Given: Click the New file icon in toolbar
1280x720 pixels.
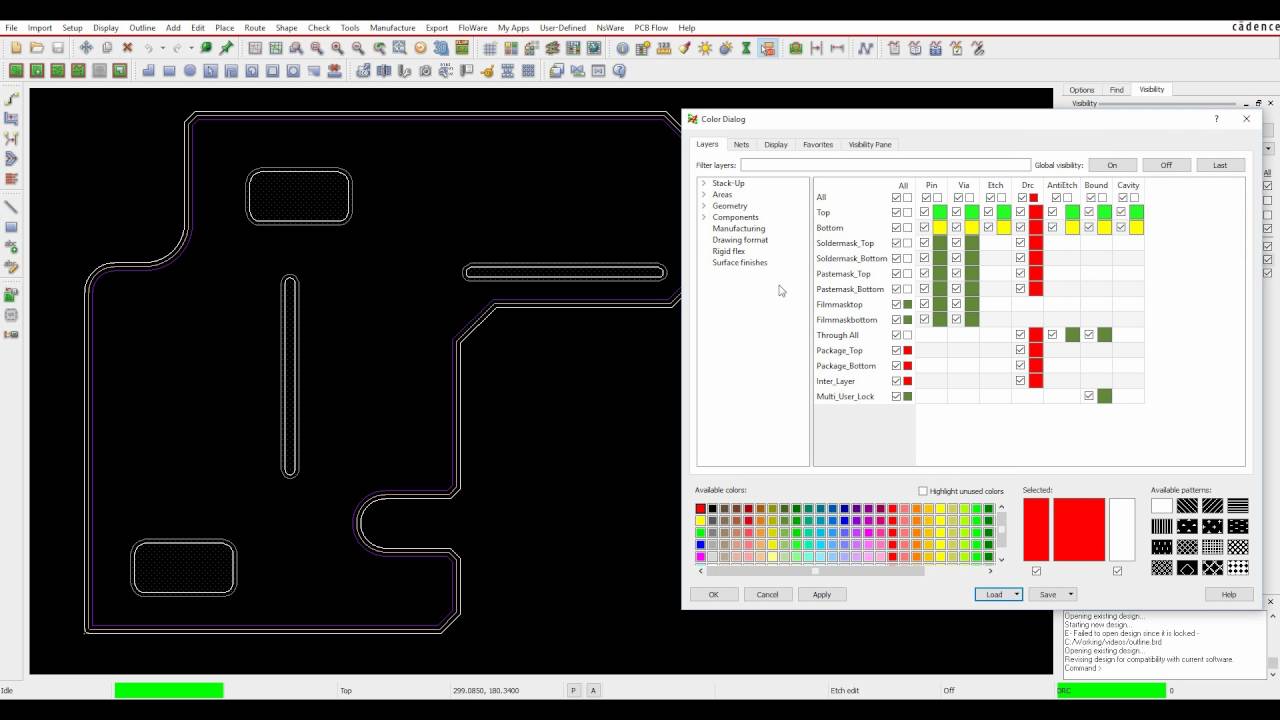Looking at the screenshot, I should [16, 48].
